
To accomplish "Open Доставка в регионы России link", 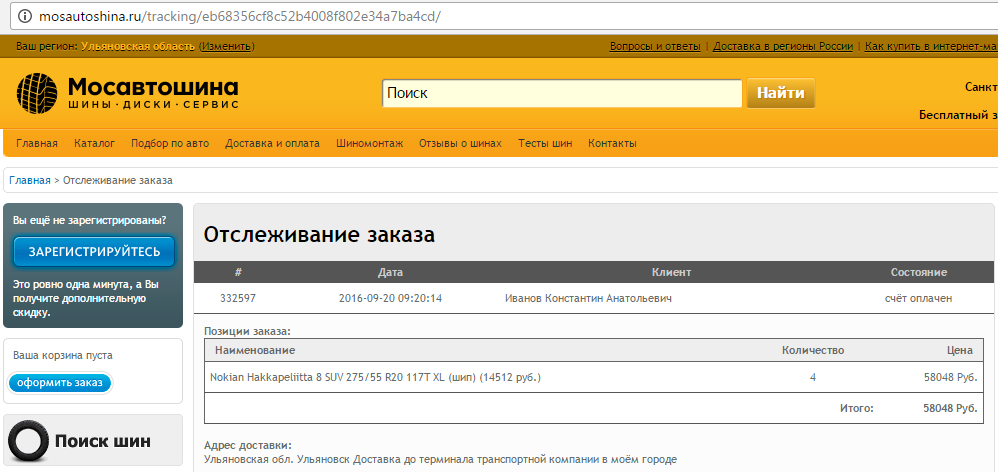I will tap(783, 47).
